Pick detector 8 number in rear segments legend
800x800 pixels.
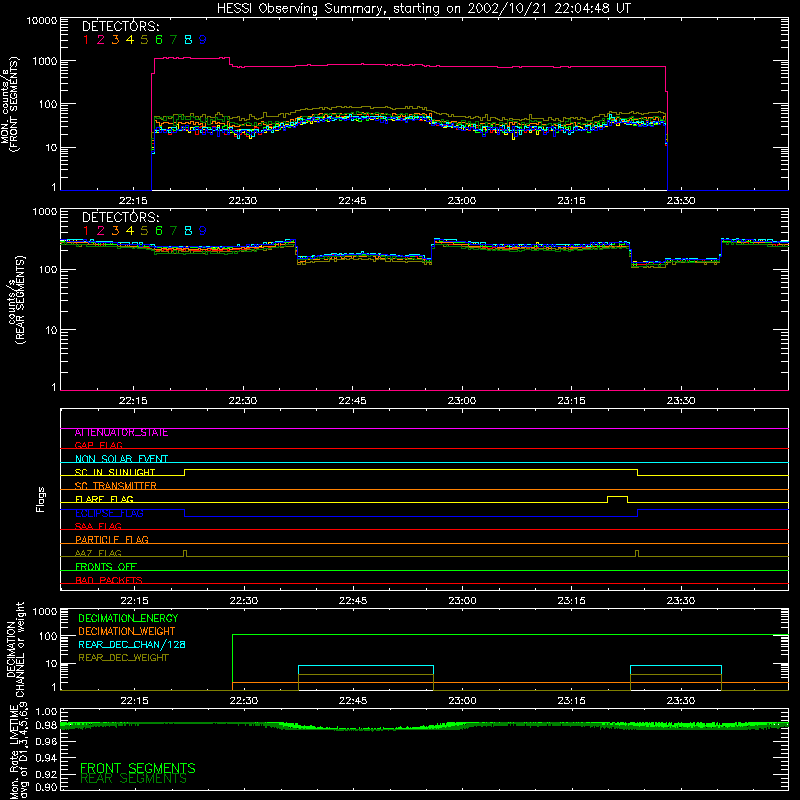click(x=188, y=231)
